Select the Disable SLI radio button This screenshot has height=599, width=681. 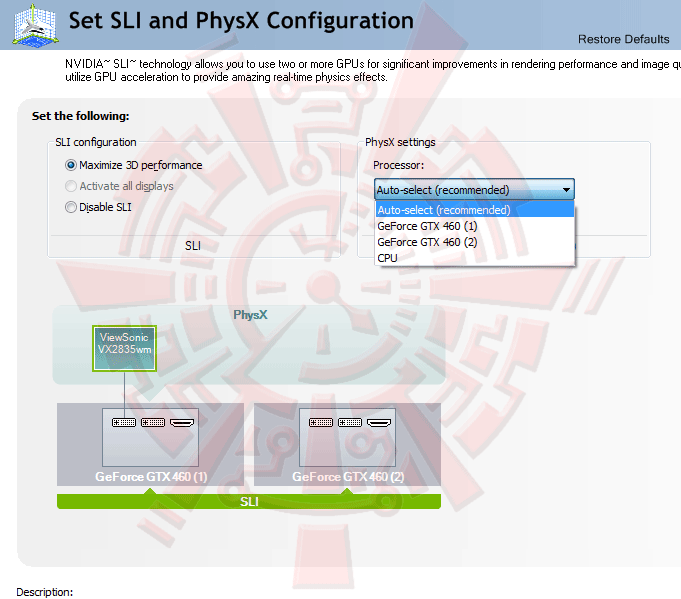coord(71,207)
